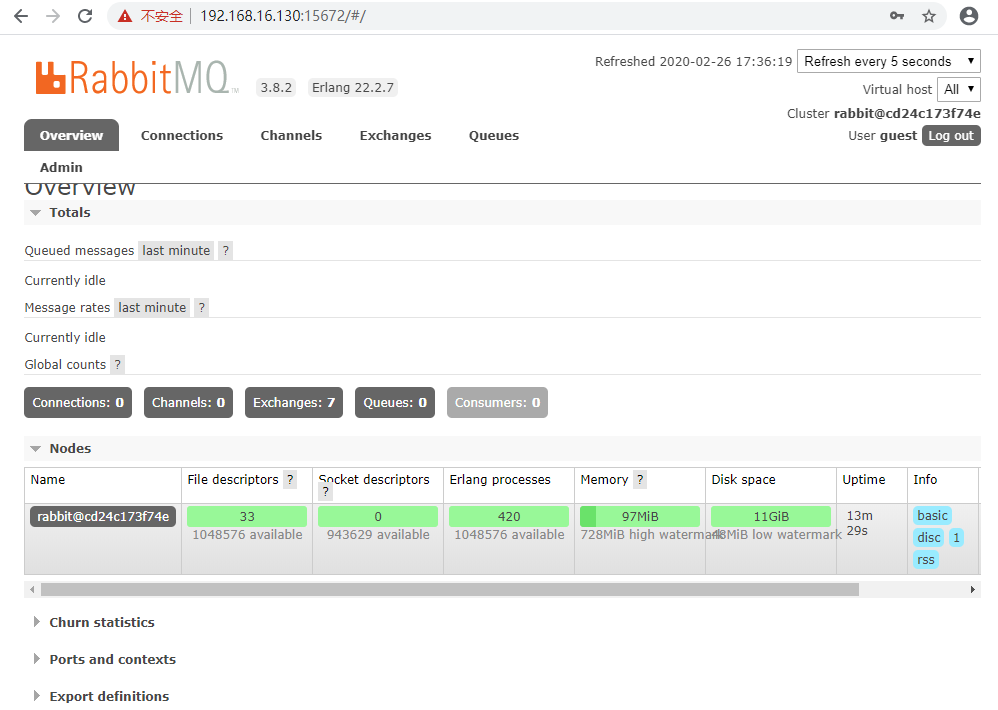Open the Channels tab
This screenshot has height=710, width=998.
coord(291,136)
